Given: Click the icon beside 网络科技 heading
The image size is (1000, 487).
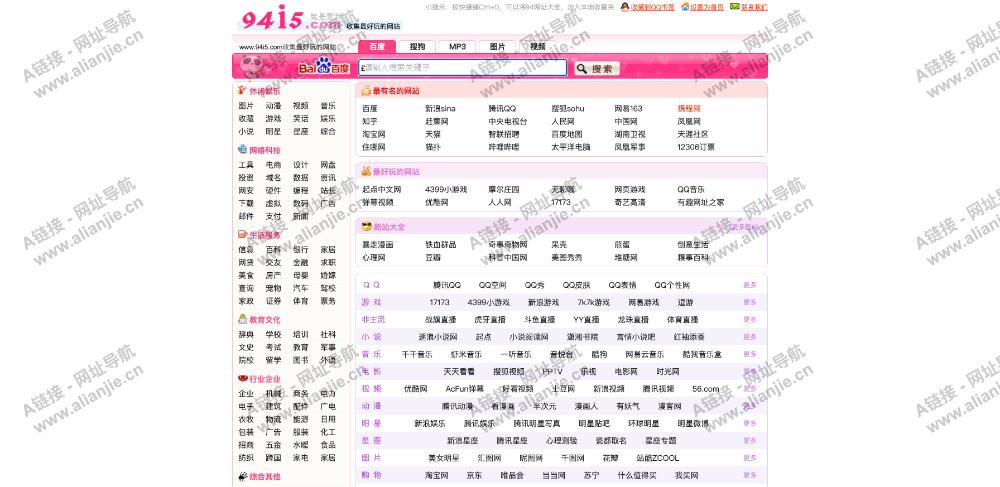Looking at the screenshot, I should pos(242,150).
